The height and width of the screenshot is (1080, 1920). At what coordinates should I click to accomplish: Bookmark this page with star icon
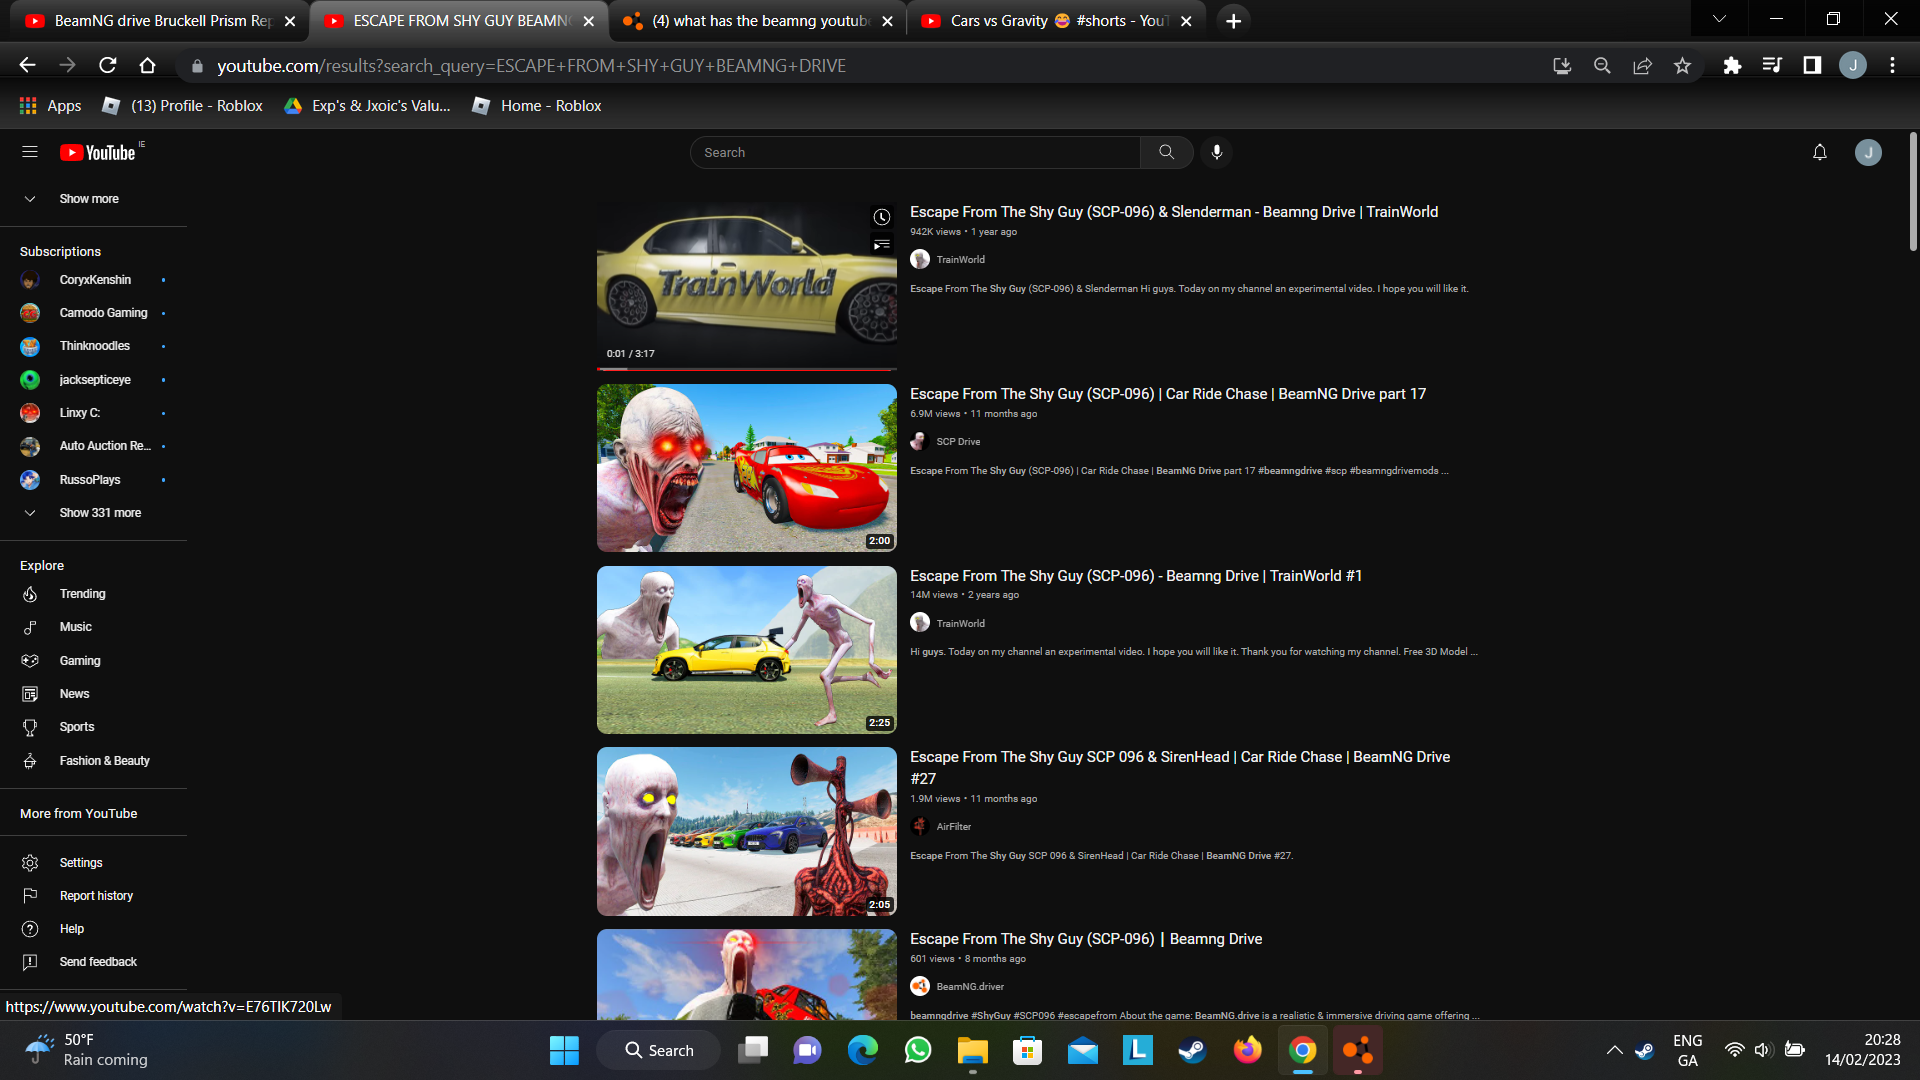click(1682, 65)
